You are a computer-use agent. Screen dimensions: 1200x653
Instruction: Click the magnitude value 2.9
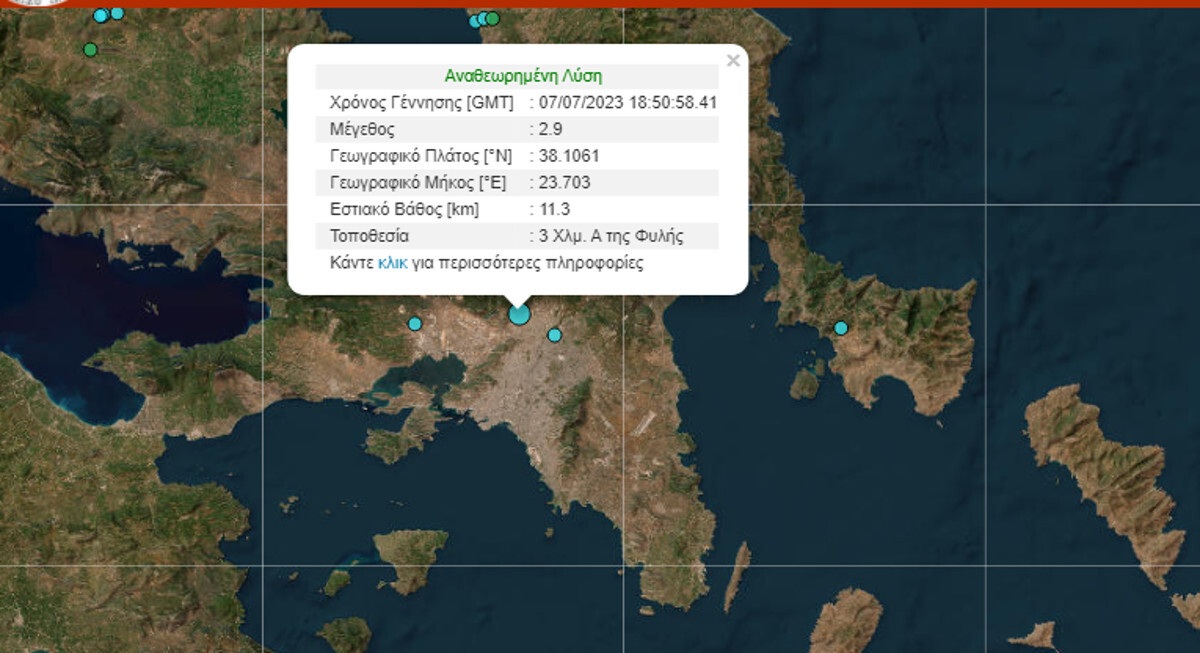coord(551,129)
